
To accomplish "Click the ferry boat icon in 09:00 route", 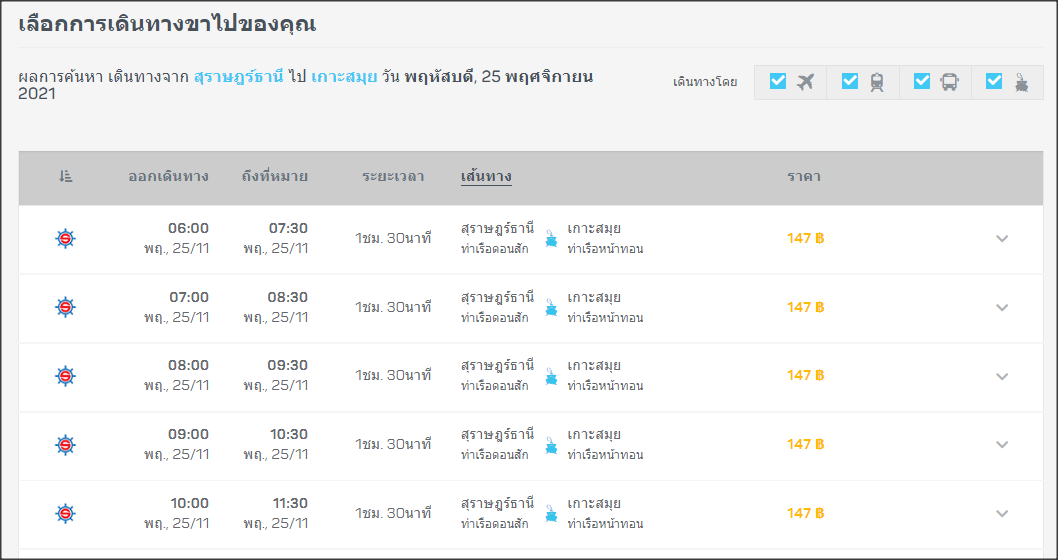I will (x=551, y=445).
